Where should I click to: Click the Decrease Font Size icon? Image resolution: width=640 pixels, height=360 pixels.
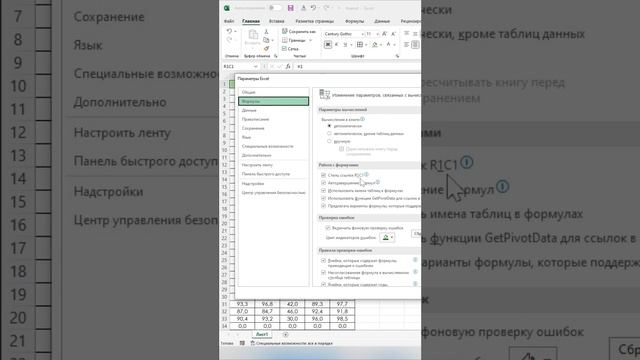393,34
